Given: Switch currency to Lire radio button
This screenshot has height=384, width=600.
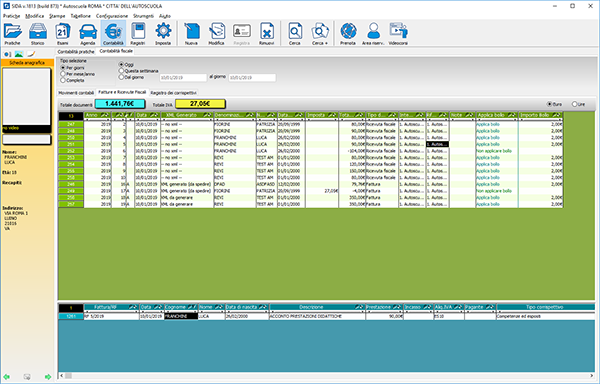Looking at the screenshot, I should [574, 104].
